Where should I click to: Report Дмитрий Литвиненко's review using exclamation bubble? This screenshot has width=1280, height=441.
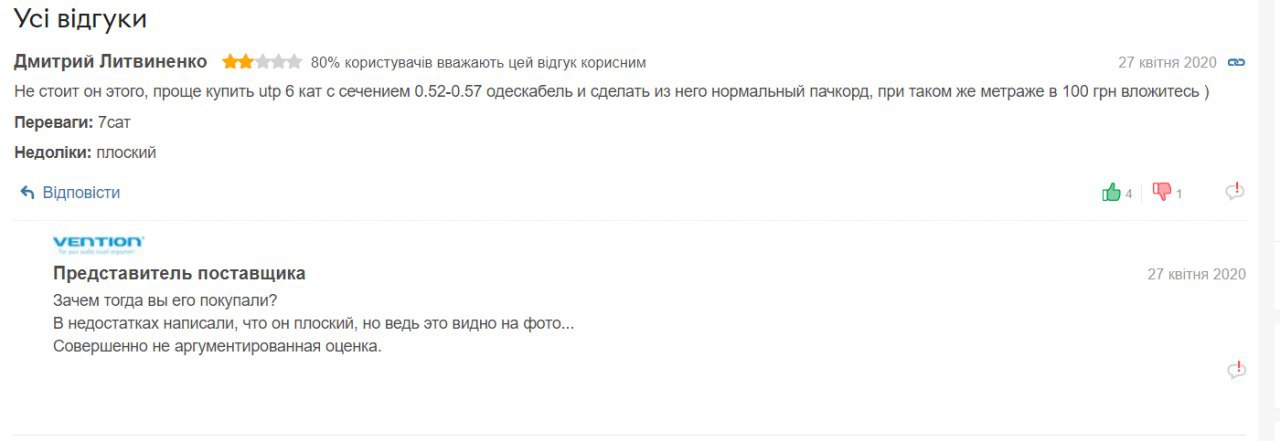tap(1235, 192)
